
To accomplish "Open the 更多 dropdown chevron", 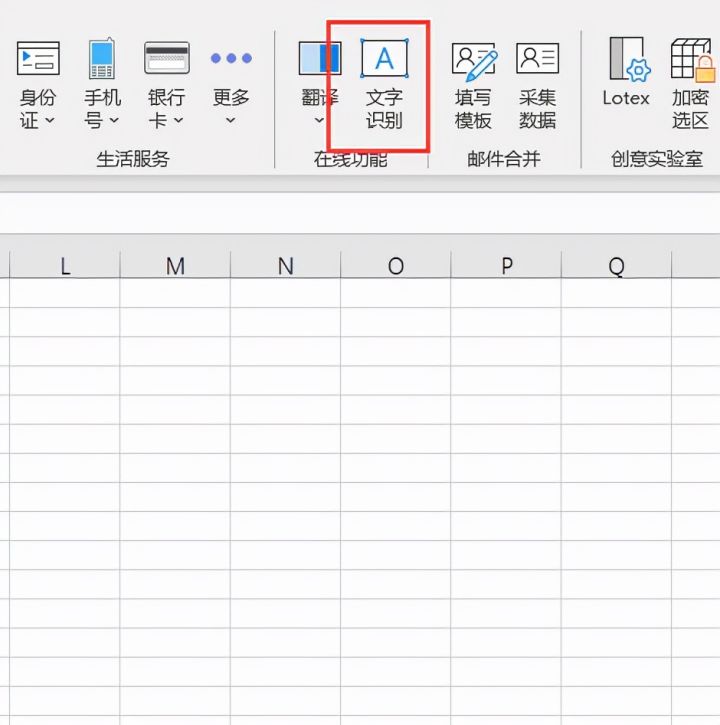I will [230, 121].
